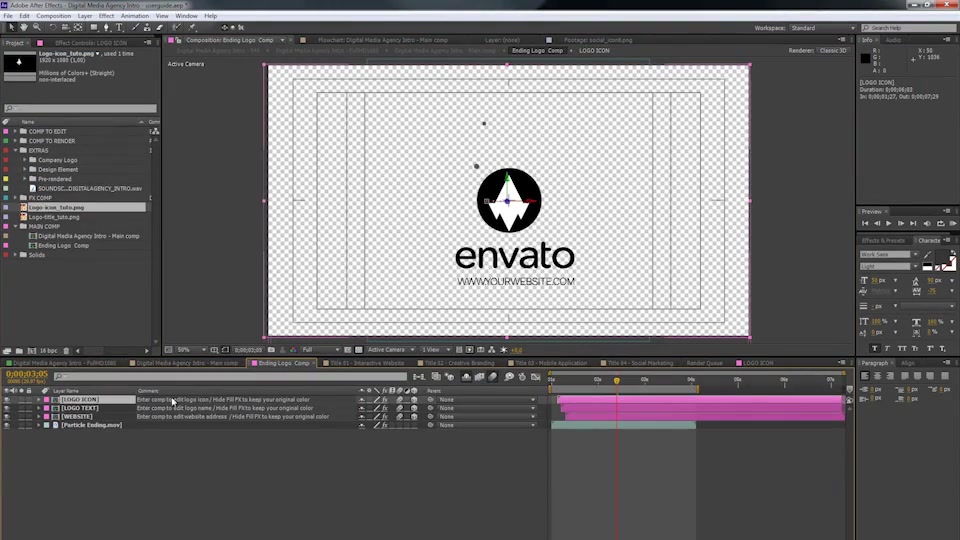Viewport: 960px width, 540px height.
Task: Expand the COMP TO EDIT folder
Action: point(15,132)
